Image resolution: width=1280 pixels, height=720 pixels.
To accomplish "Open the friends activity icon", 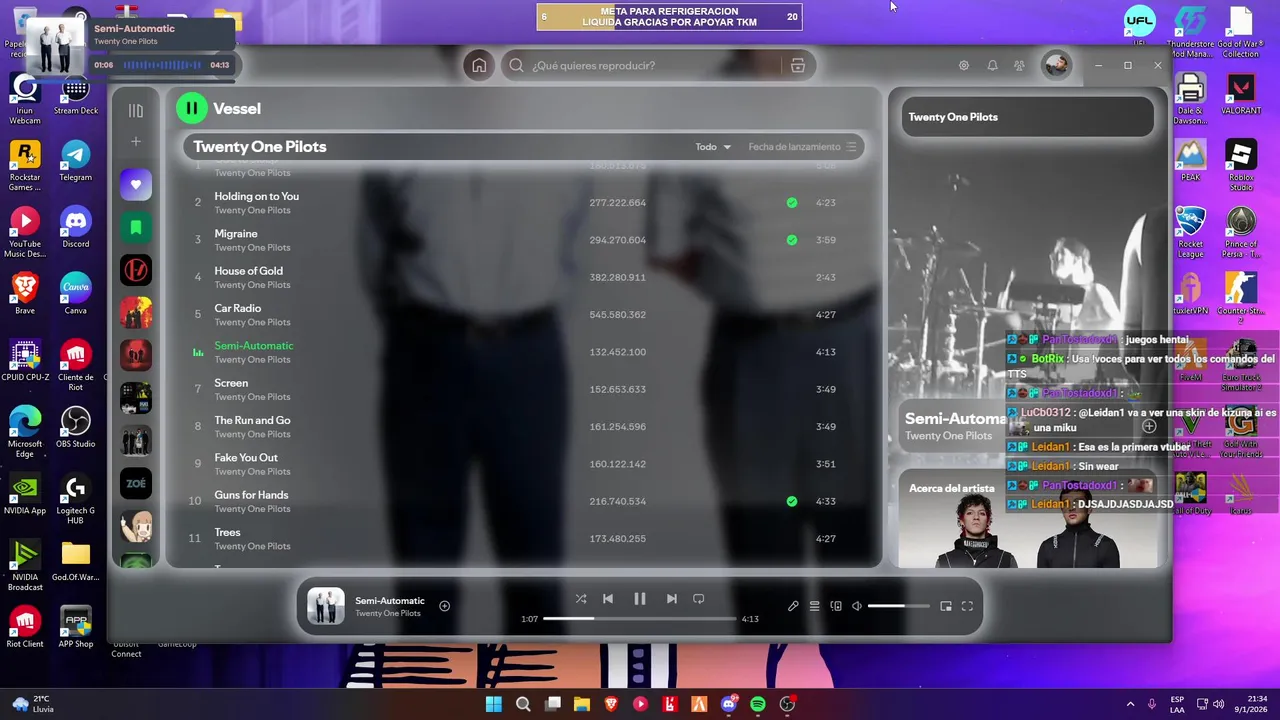I will 1019,65.
